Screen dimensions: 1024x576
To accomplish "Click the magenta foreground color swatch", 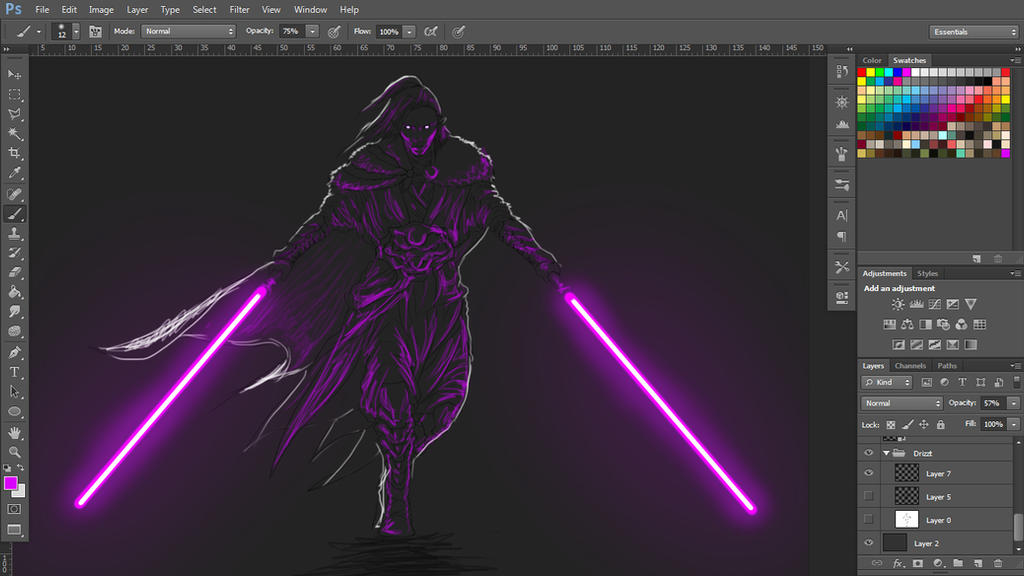I will click(x=10, y=483).
